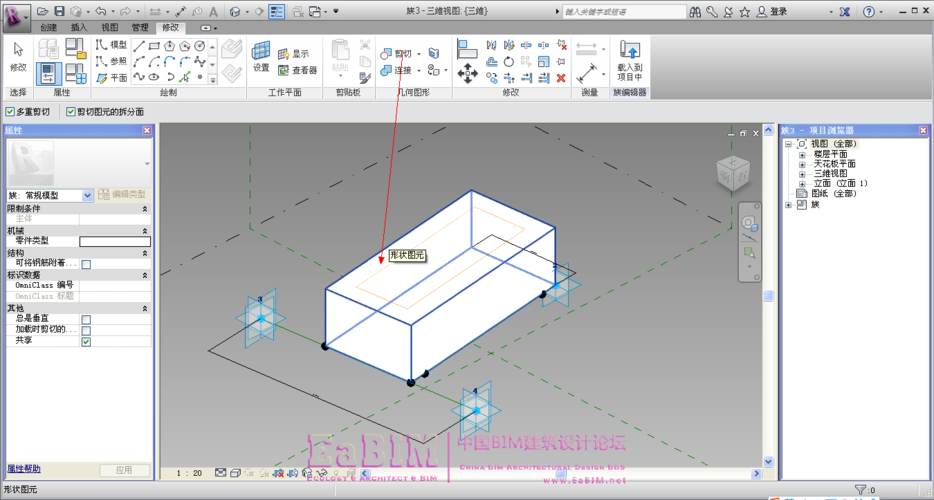Open the 属性帮助 help link
Screen dimensions: 934x500
click(24, 468)
